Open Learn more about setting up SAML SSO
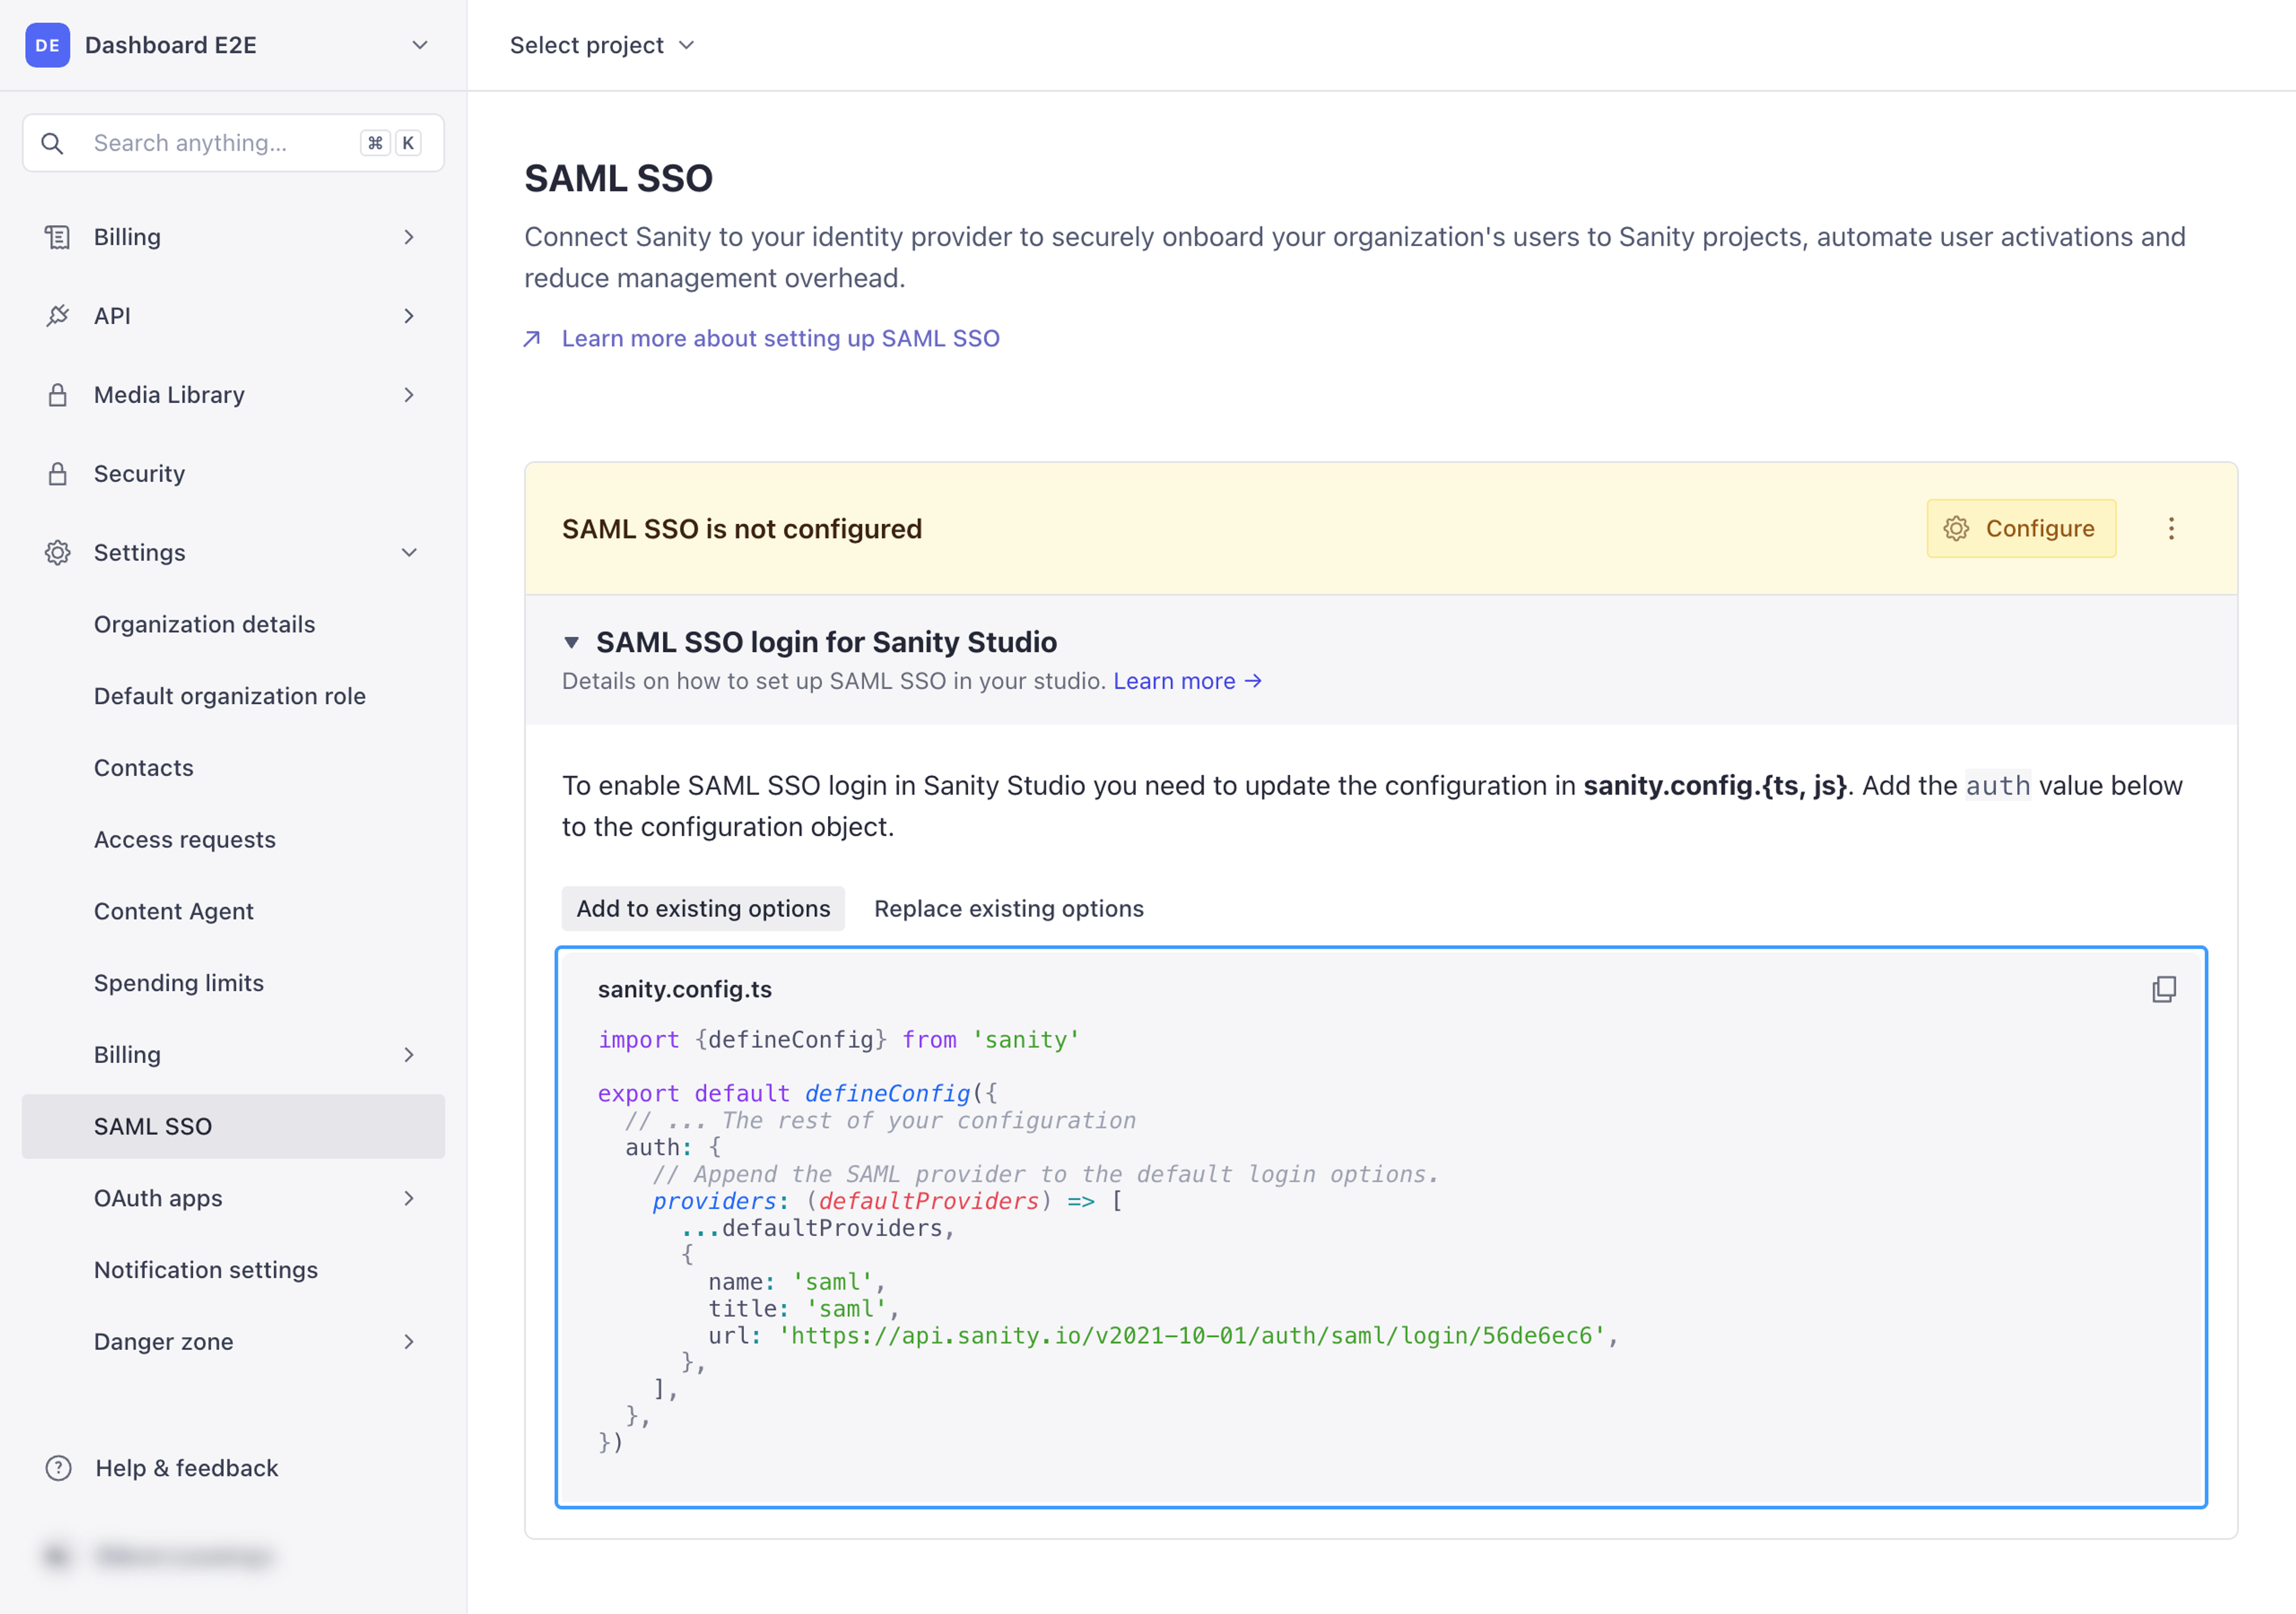Image resolution: width=2296 pixels, height=1614 pixels. (x=780, y=339)
